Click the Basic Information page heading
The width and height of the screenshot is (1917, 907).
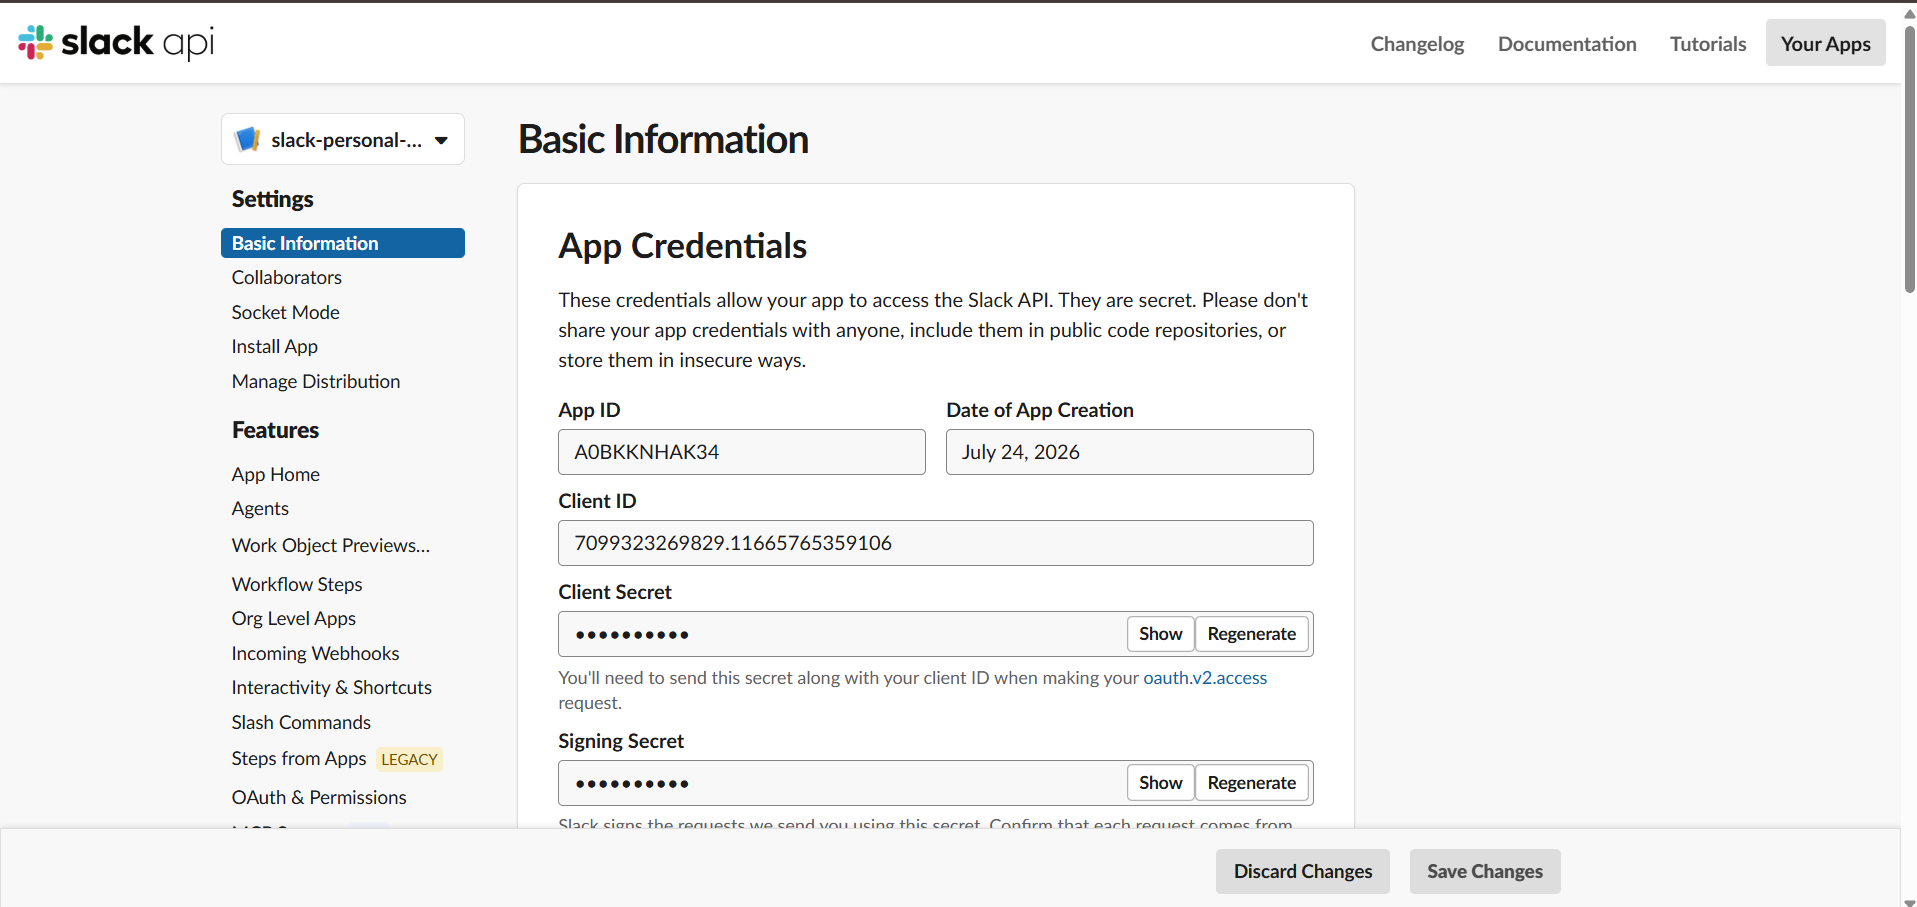click(663, 139)
